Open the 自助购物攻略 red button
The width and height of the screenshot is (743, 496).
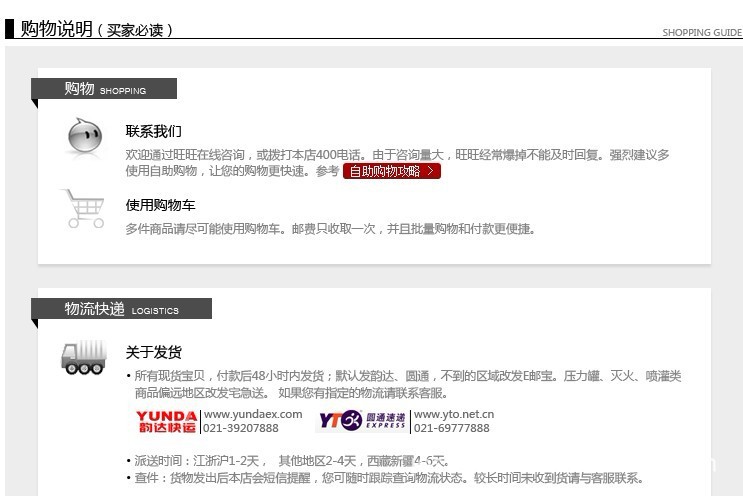point(392,171)
